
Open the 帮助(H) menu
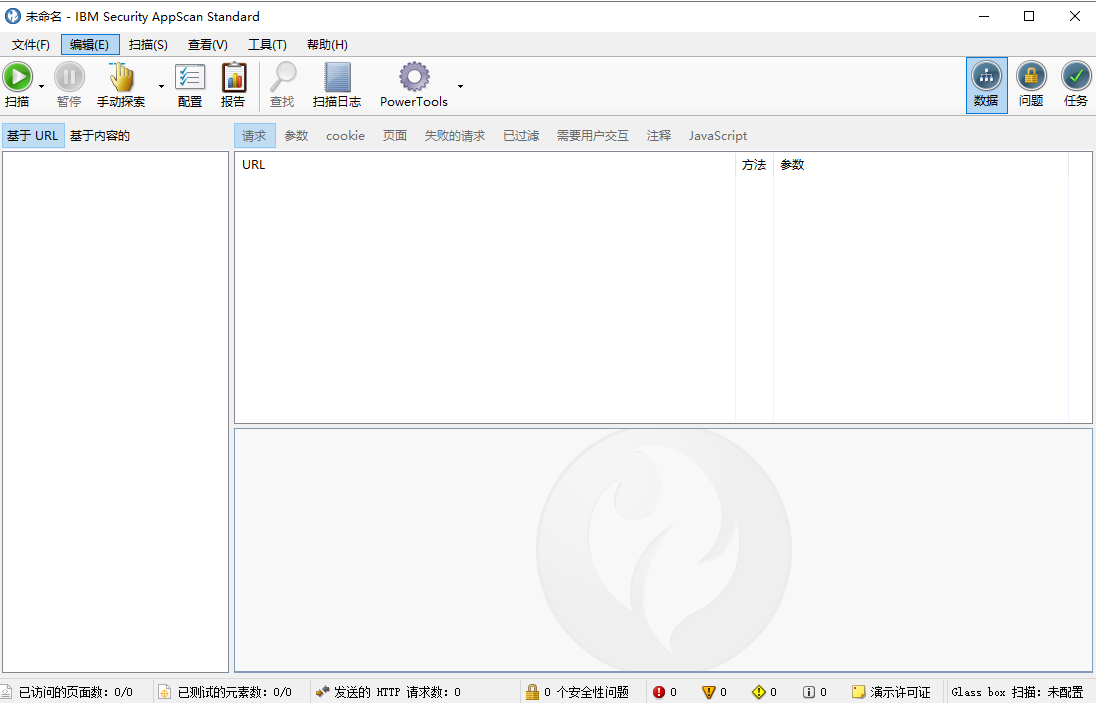[x=327, y=45]
